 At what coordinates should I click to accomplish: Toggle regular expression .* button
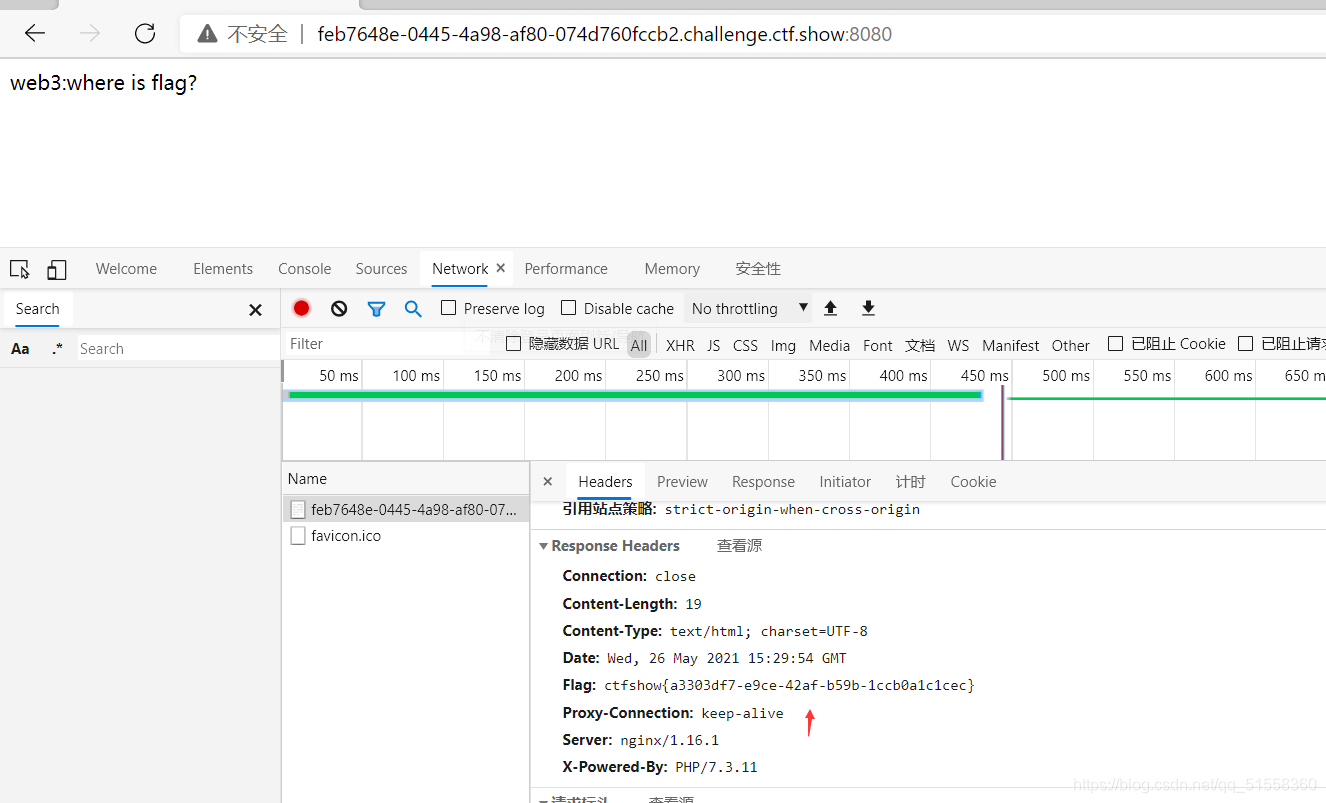coord(57,349)
